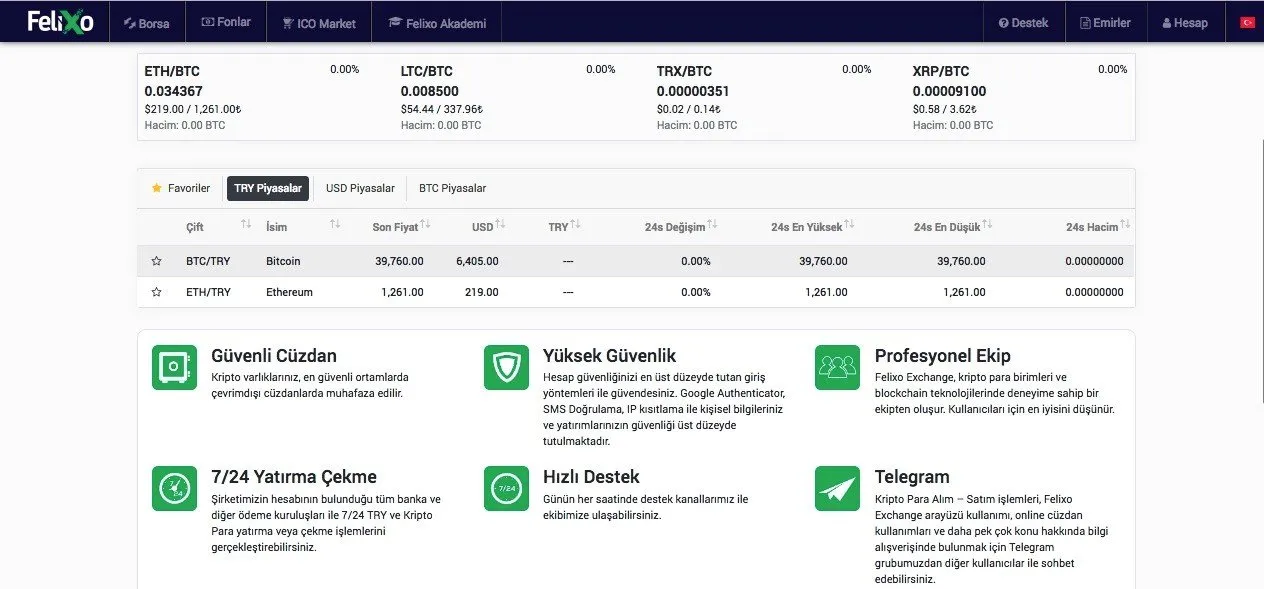
Task: Open Felixo Akademi page
Action: click(x=437, y=22)
